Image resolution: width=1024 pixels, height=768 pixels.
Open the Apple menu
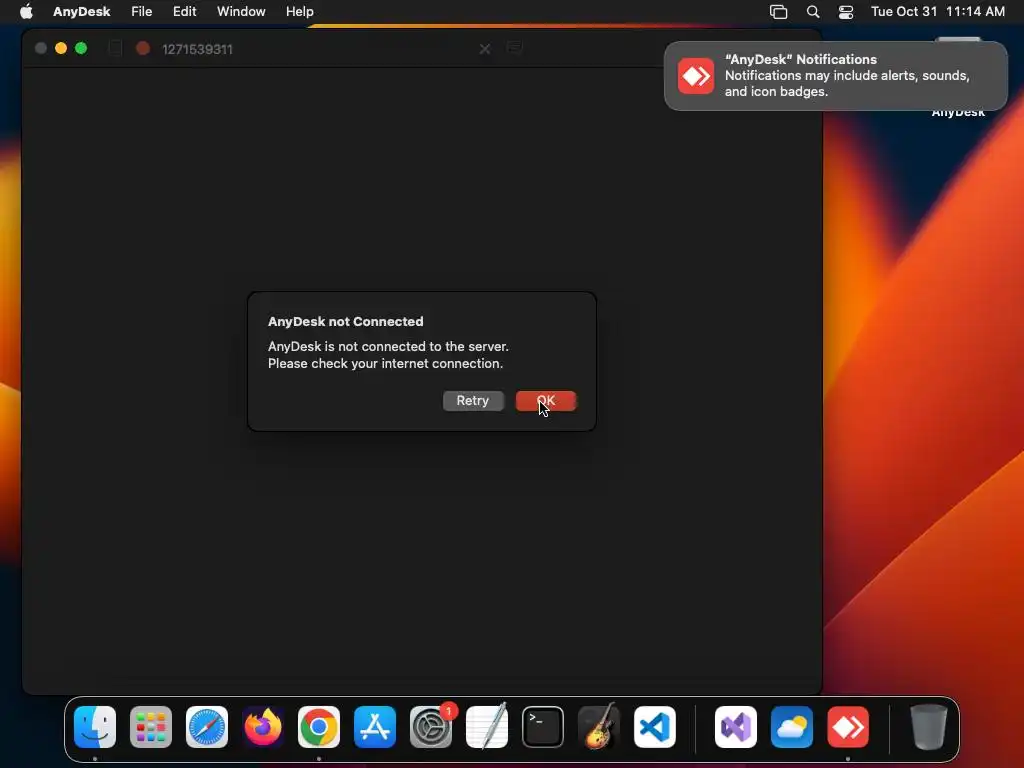[26, 12]
